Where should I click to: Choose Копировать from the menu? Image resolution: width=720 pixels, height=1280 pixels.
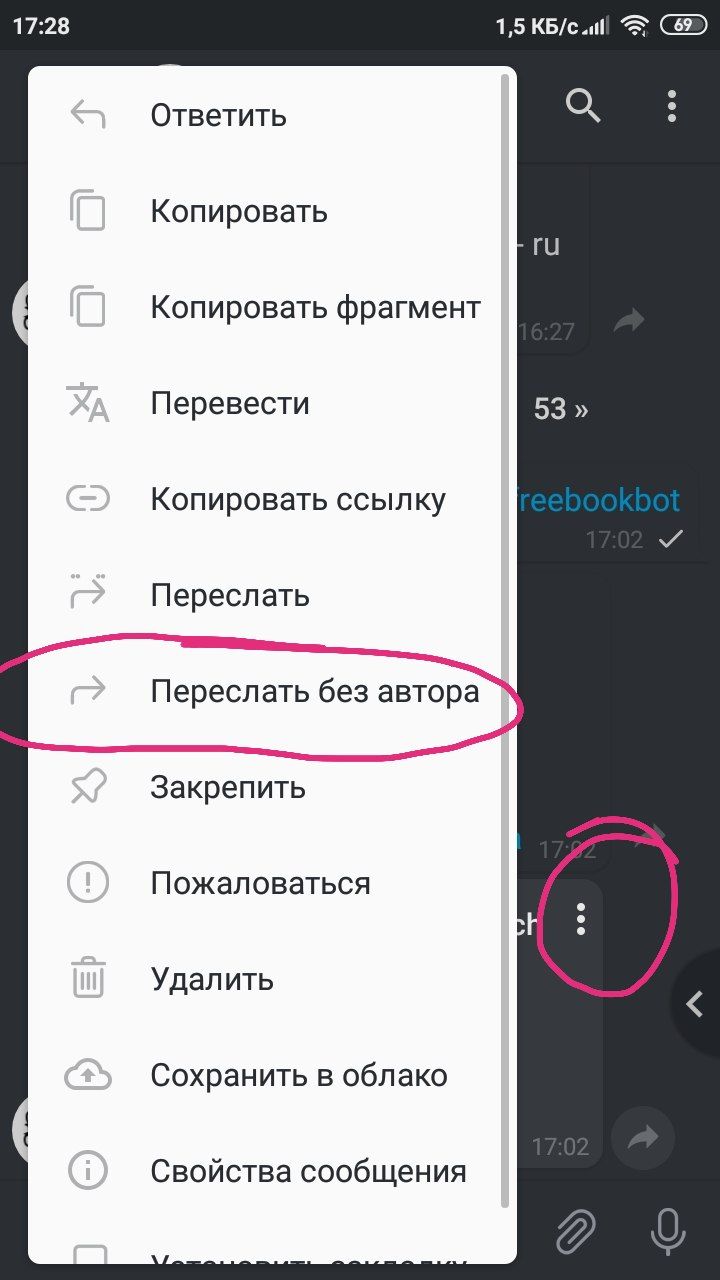[x=272, y=212]
